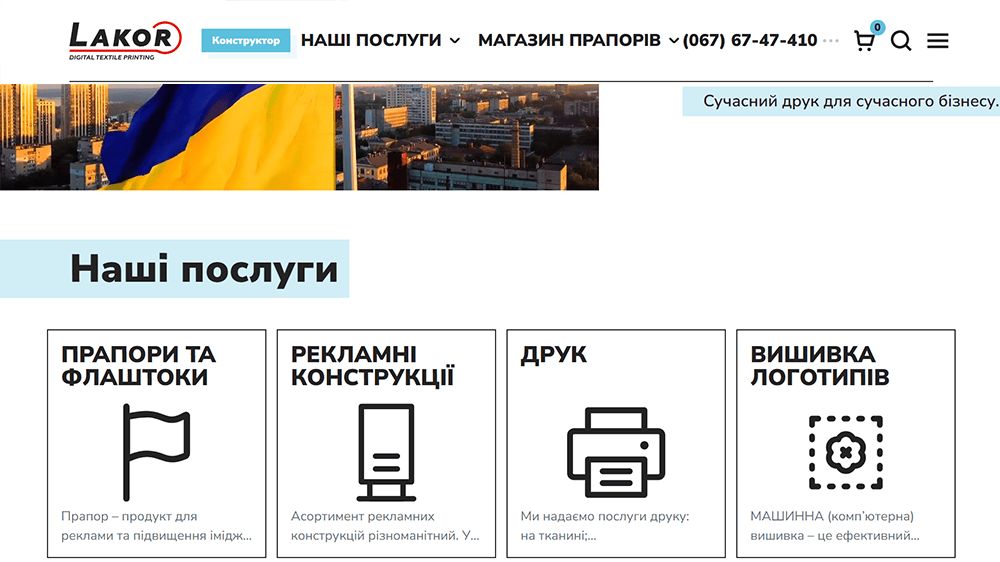
Task: Call the phone number (067) 67-47-410
Action: (750, 40)
